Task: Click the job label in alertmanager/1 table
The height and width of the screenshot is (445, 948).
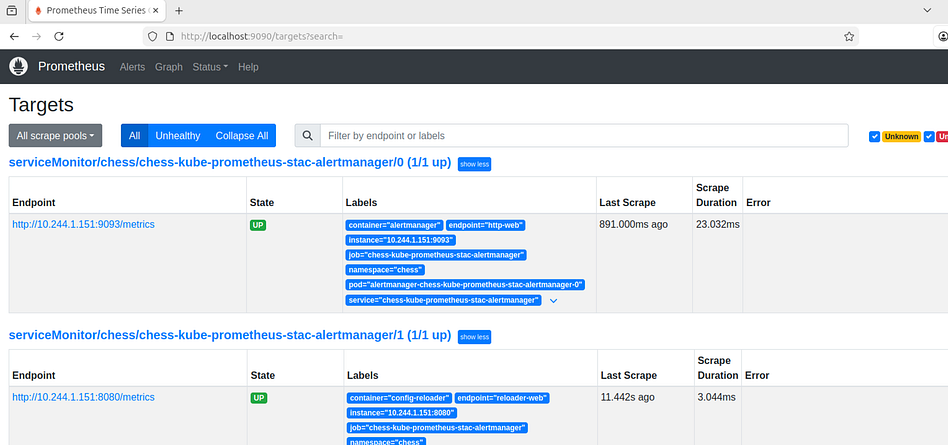Action: click(x=437, y=428)
